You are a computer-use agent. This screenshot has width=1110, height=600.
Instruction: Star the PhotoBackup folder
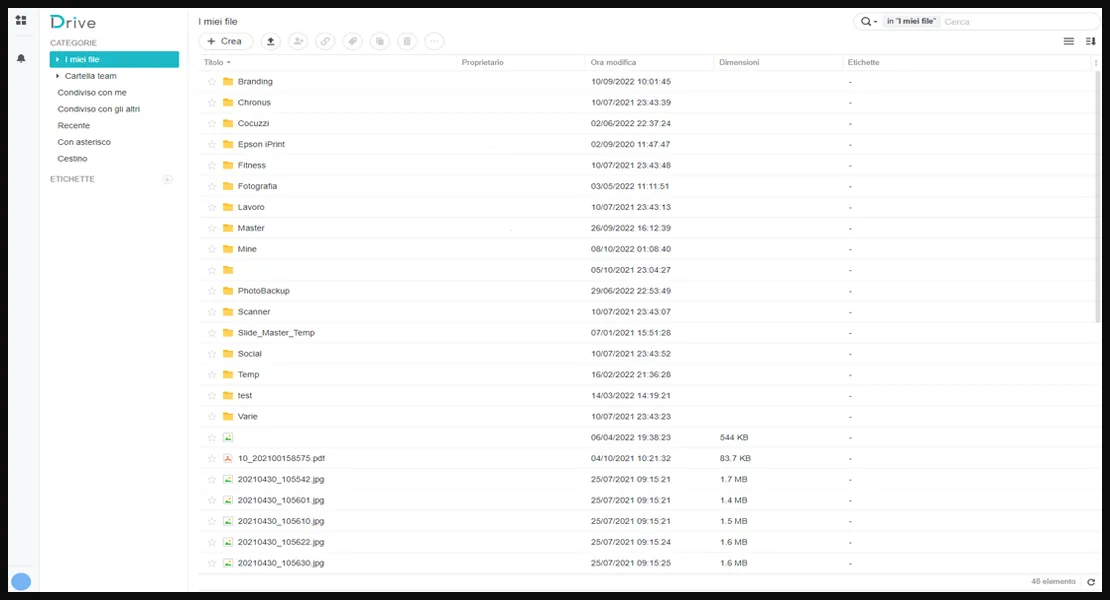pyautogui.click(x=212, y=291)
